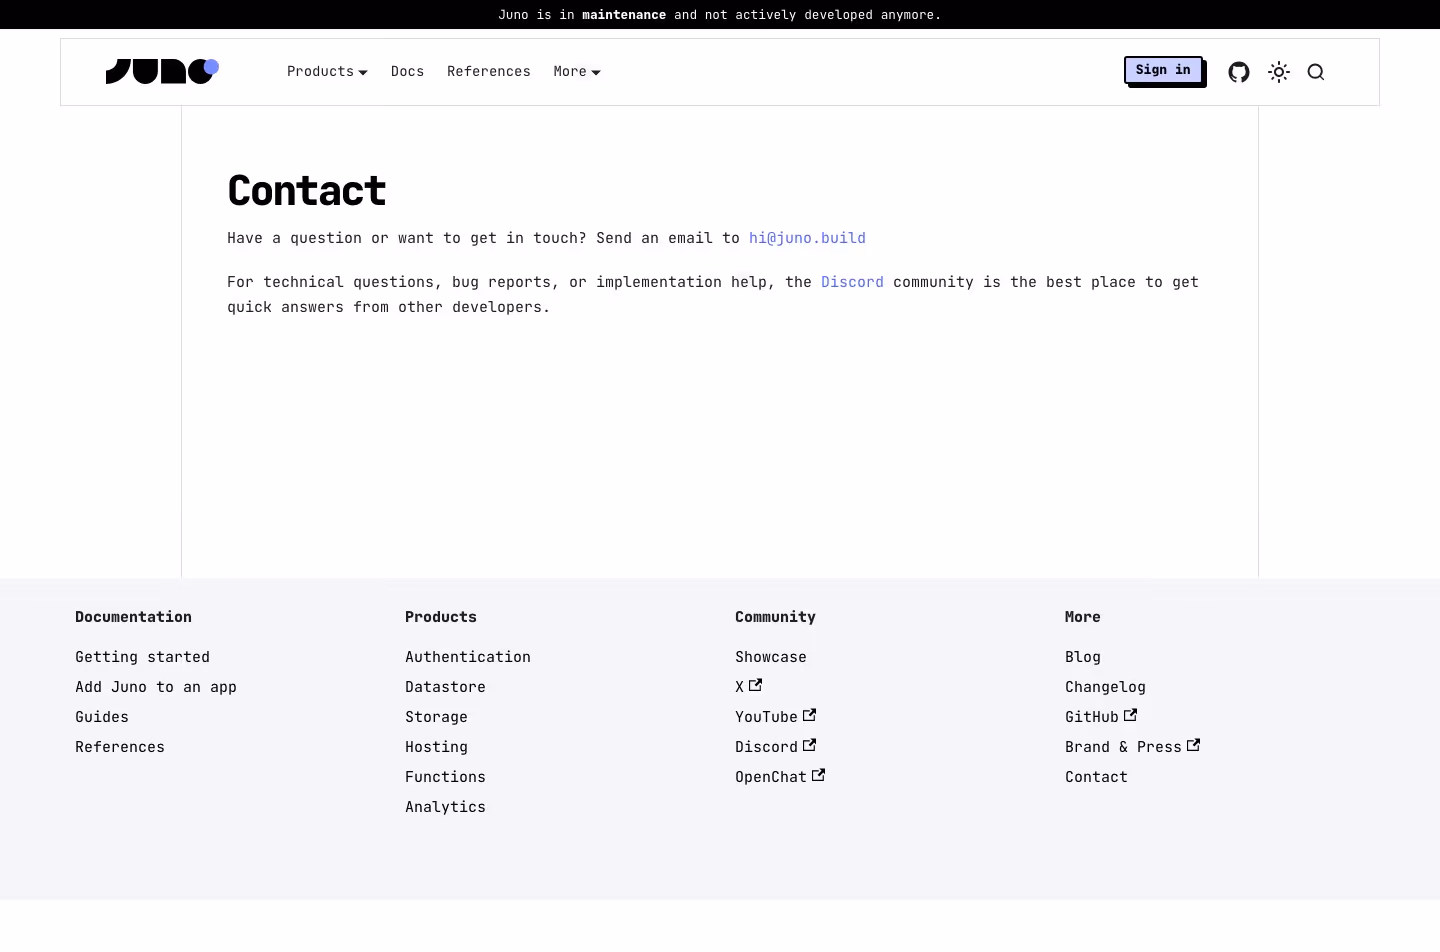Open Analytics product link

(x=445, y=807)
